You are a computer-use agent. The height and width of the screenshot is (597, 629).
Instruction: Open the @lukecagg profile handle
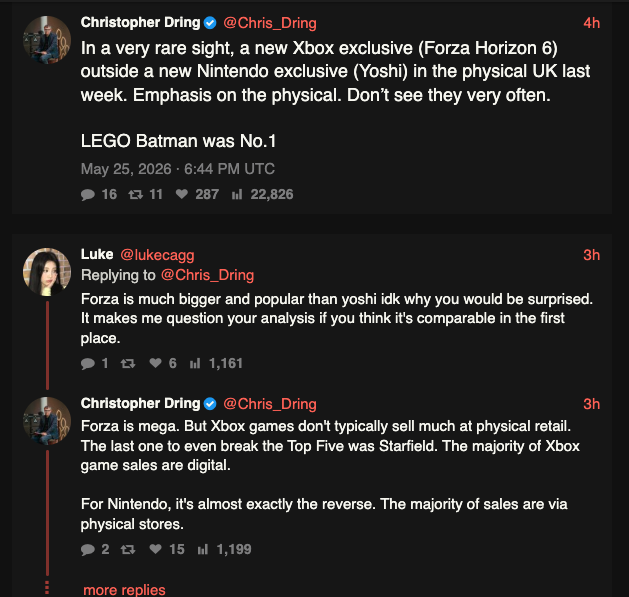pos(157,255)
